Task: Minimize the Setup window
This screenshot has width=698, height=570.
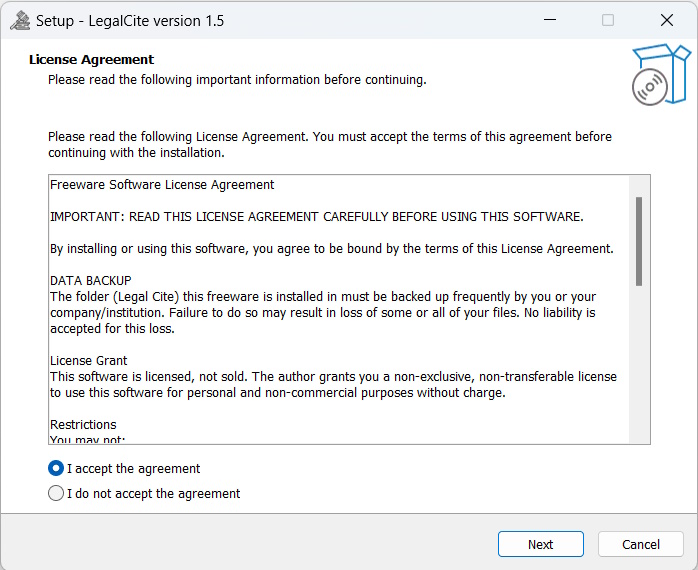Action: [x=549, y=20]
